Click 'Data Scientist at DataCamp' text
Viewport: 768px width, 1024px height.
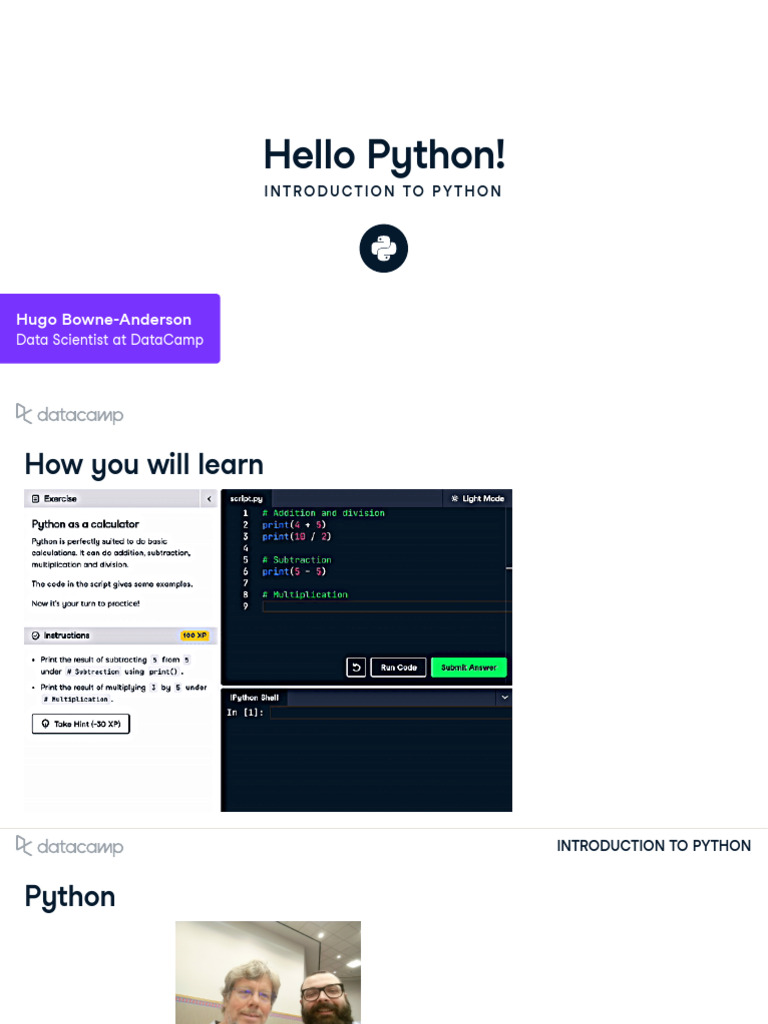pos(110,340)
